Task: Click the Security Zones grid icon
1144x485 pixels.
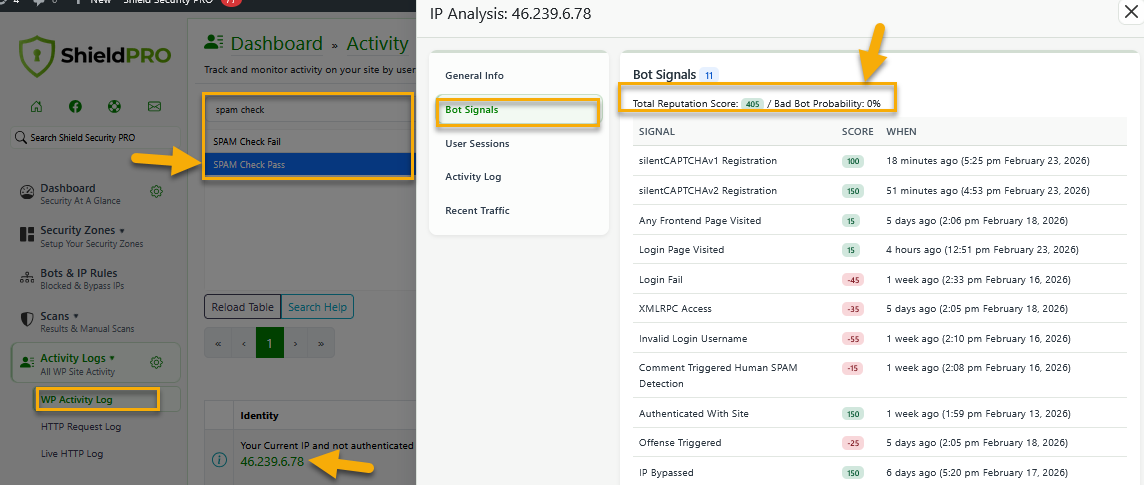Action: point(27,235)
